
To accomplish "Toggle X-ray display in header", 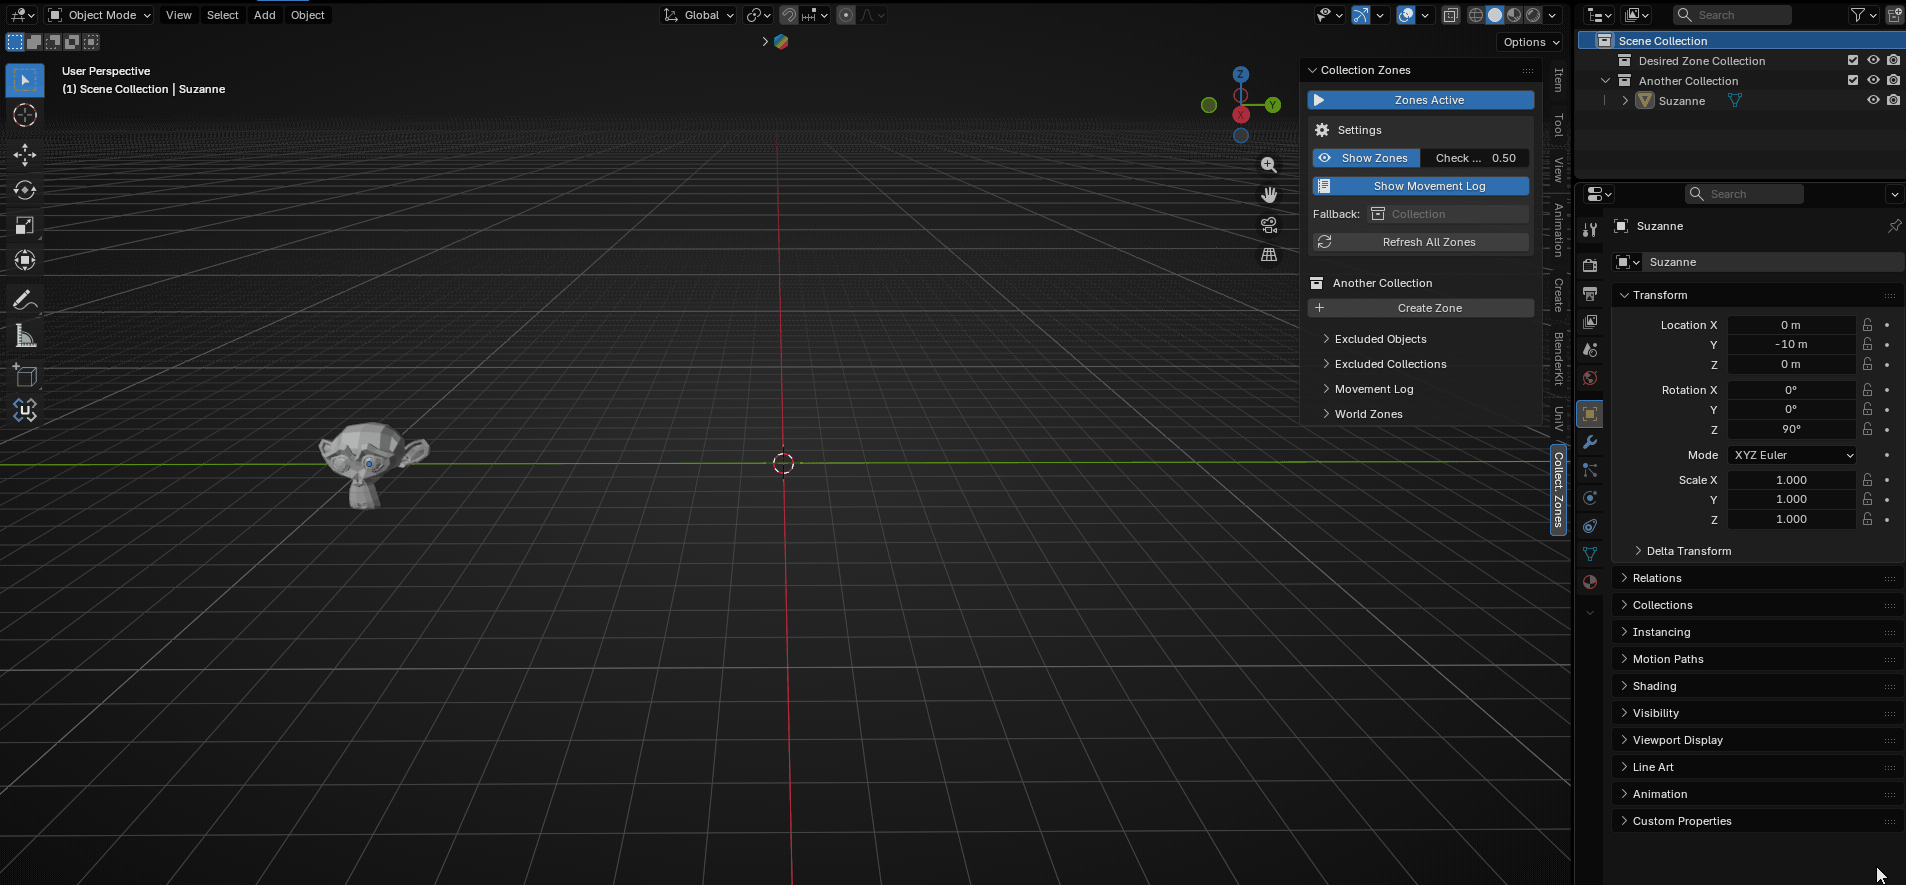I will pos(1451,15).
